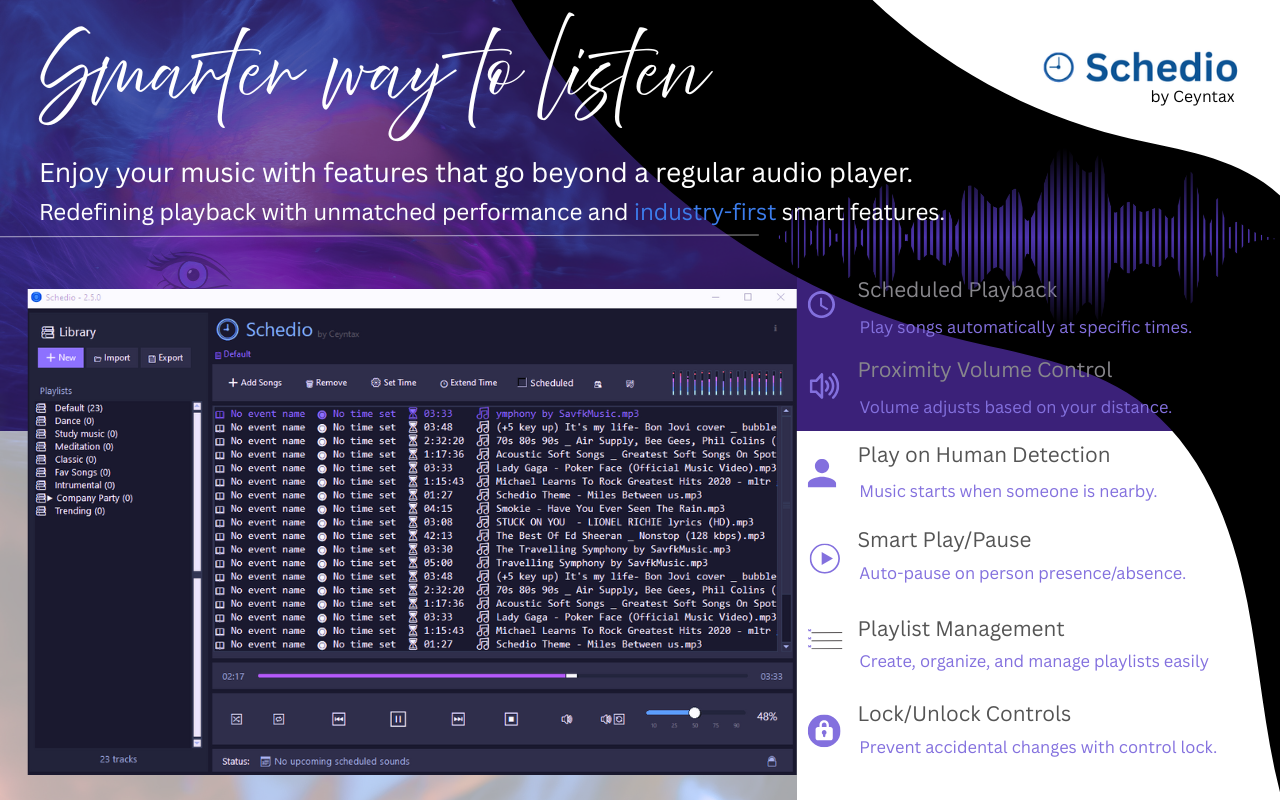Toggle shuffle playback mode
The image size is (1280, 800).
pyautogui.click(x=237, y=719)
